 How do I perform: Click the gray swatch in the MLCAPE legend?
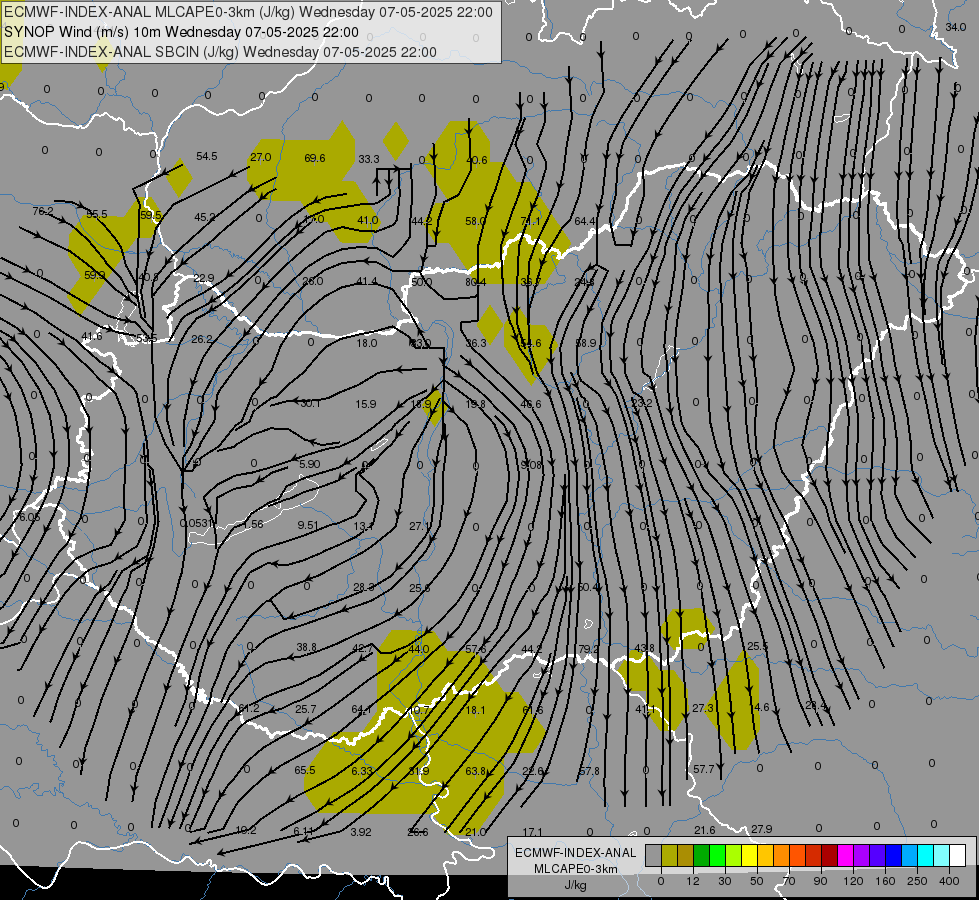pos(653,855)
